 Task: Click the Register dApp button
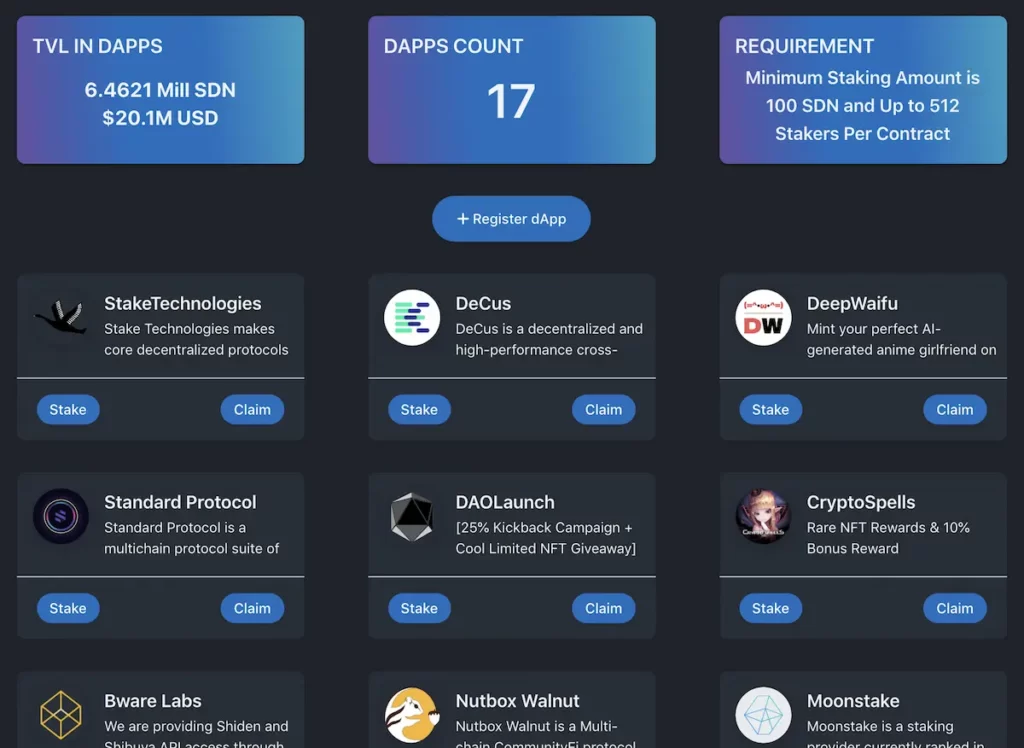pyautogui.click(x=511, y=219)
